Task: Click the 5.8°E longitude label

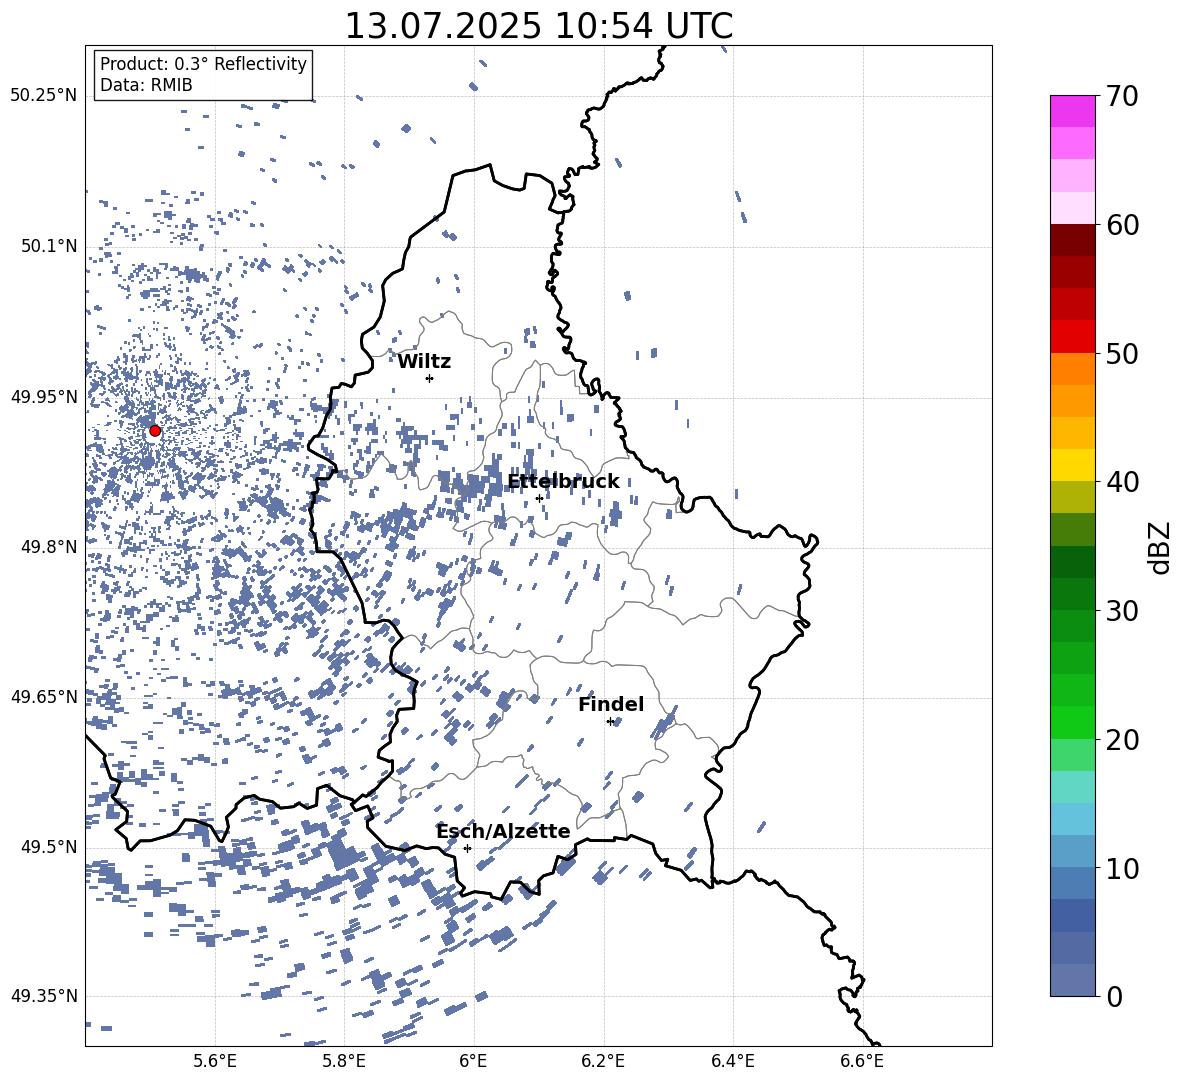Action: click(344, 1061)
